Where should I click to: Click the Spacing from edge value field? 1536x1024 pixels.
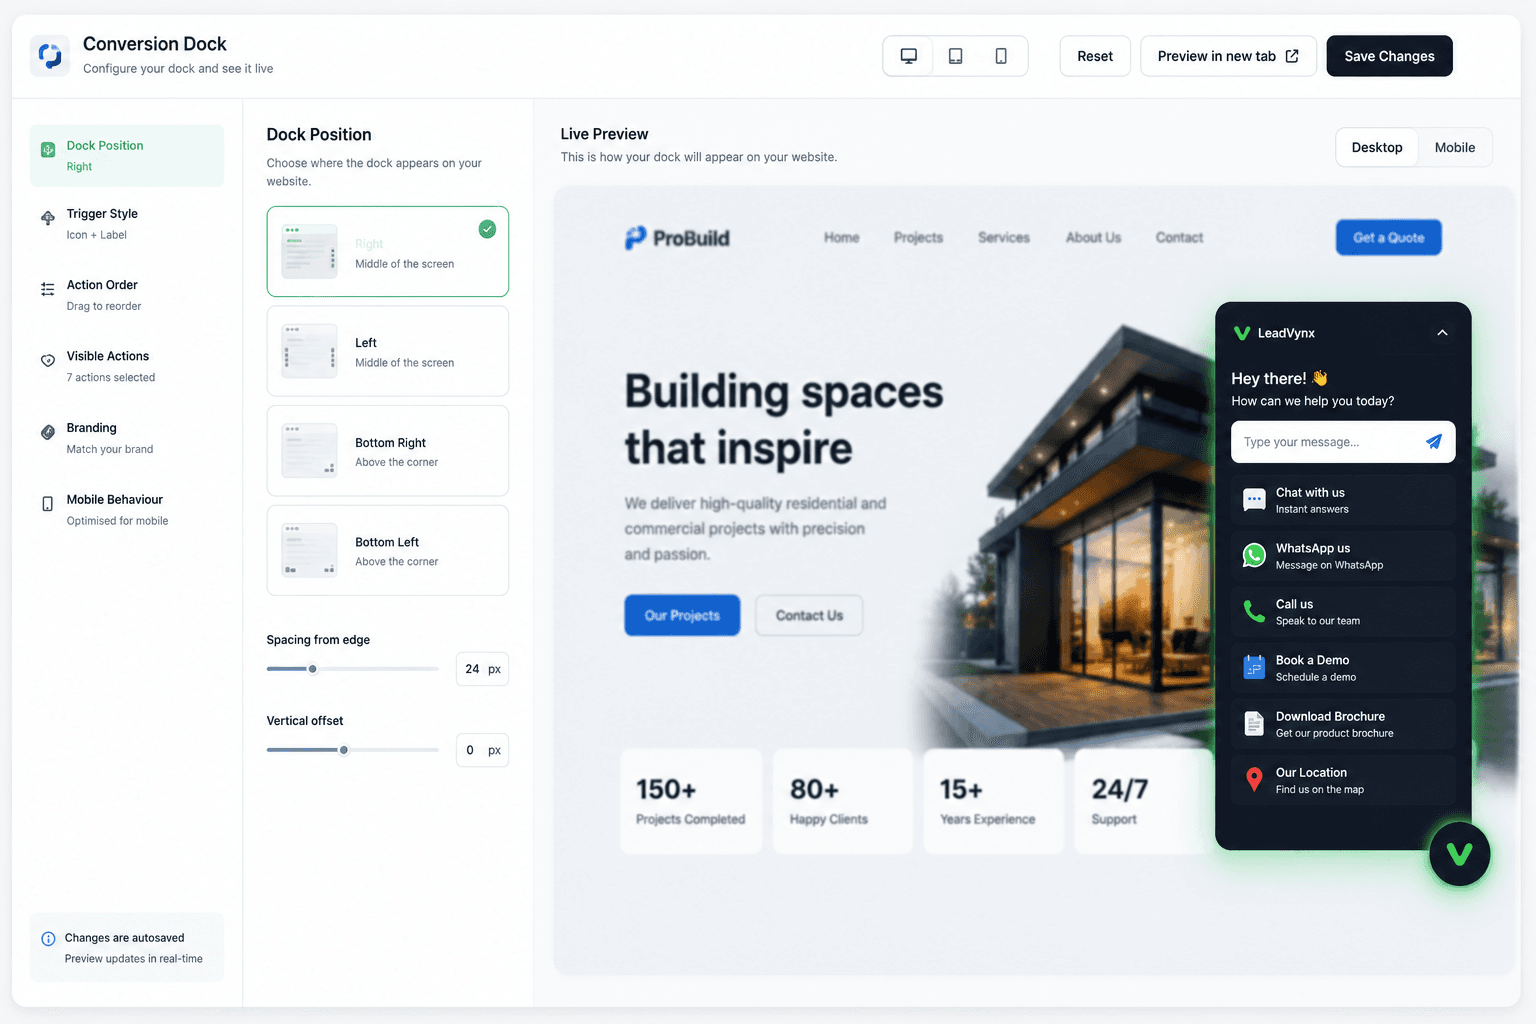click(483, 669)
